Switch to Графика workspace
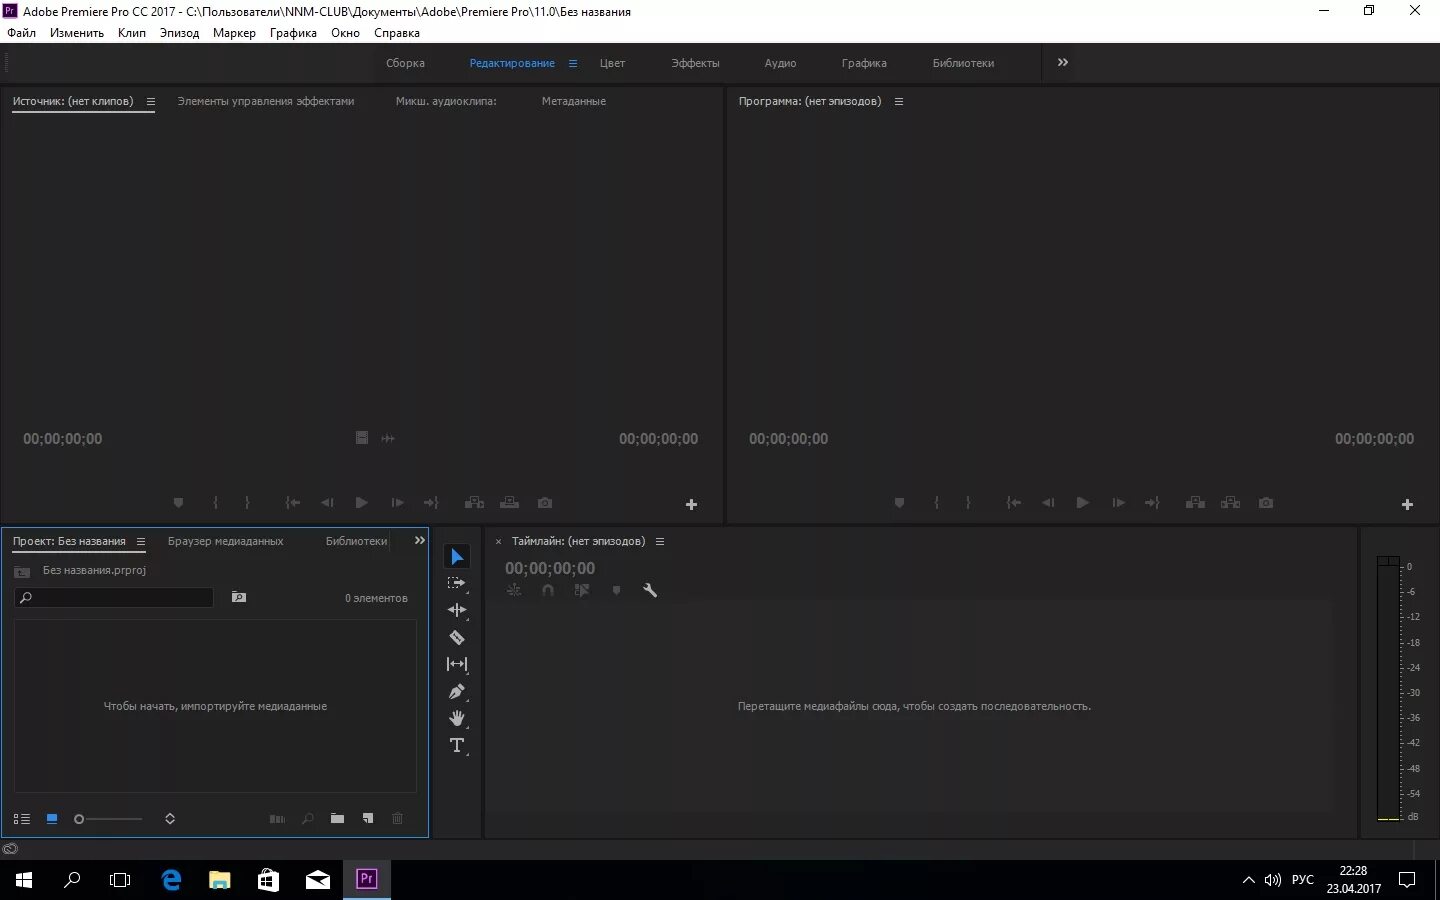The width and height of the screenshot is (1440, 900). point(864,63)
